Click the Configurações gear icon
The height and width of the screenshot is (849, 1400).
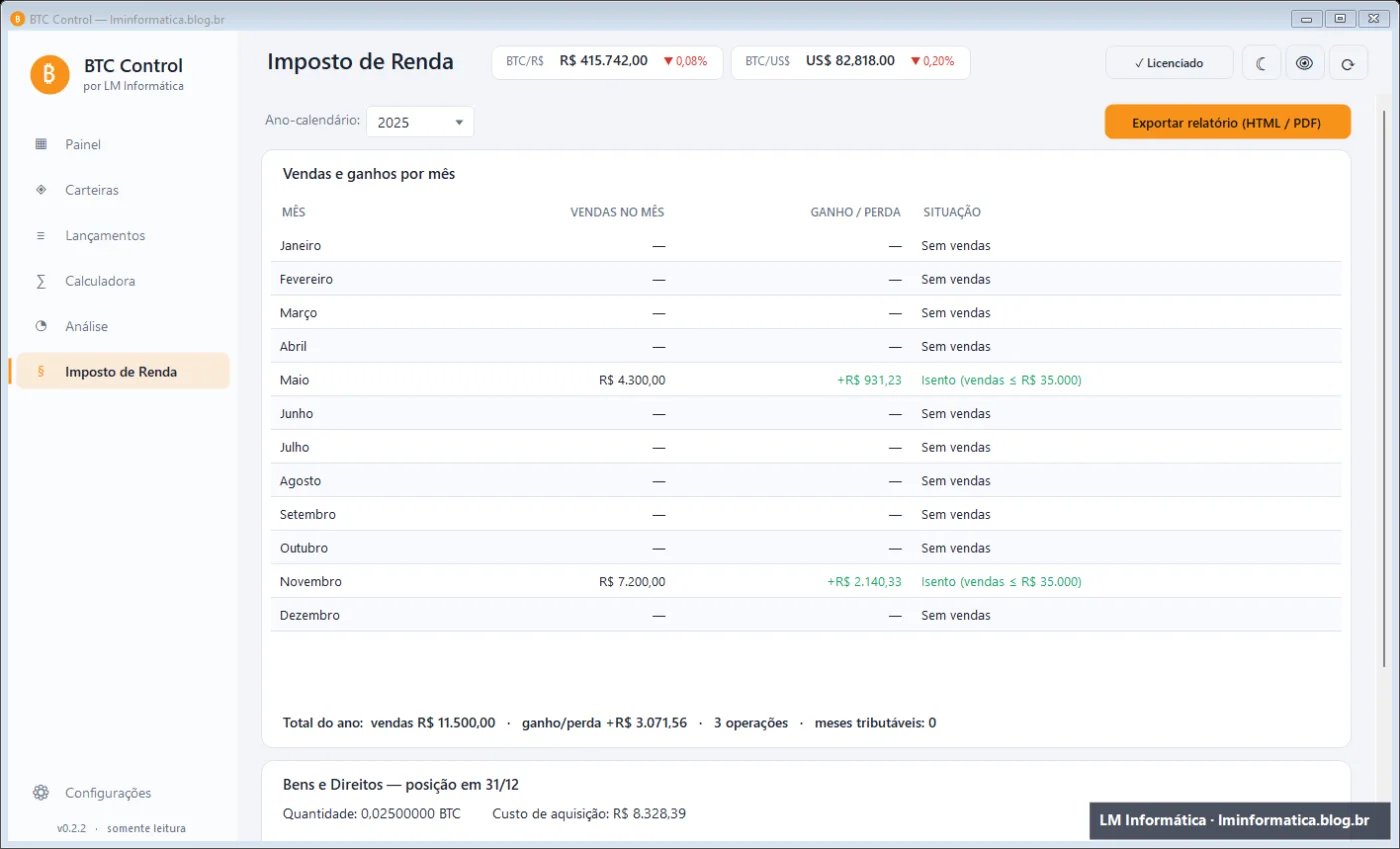click(41, 793)
